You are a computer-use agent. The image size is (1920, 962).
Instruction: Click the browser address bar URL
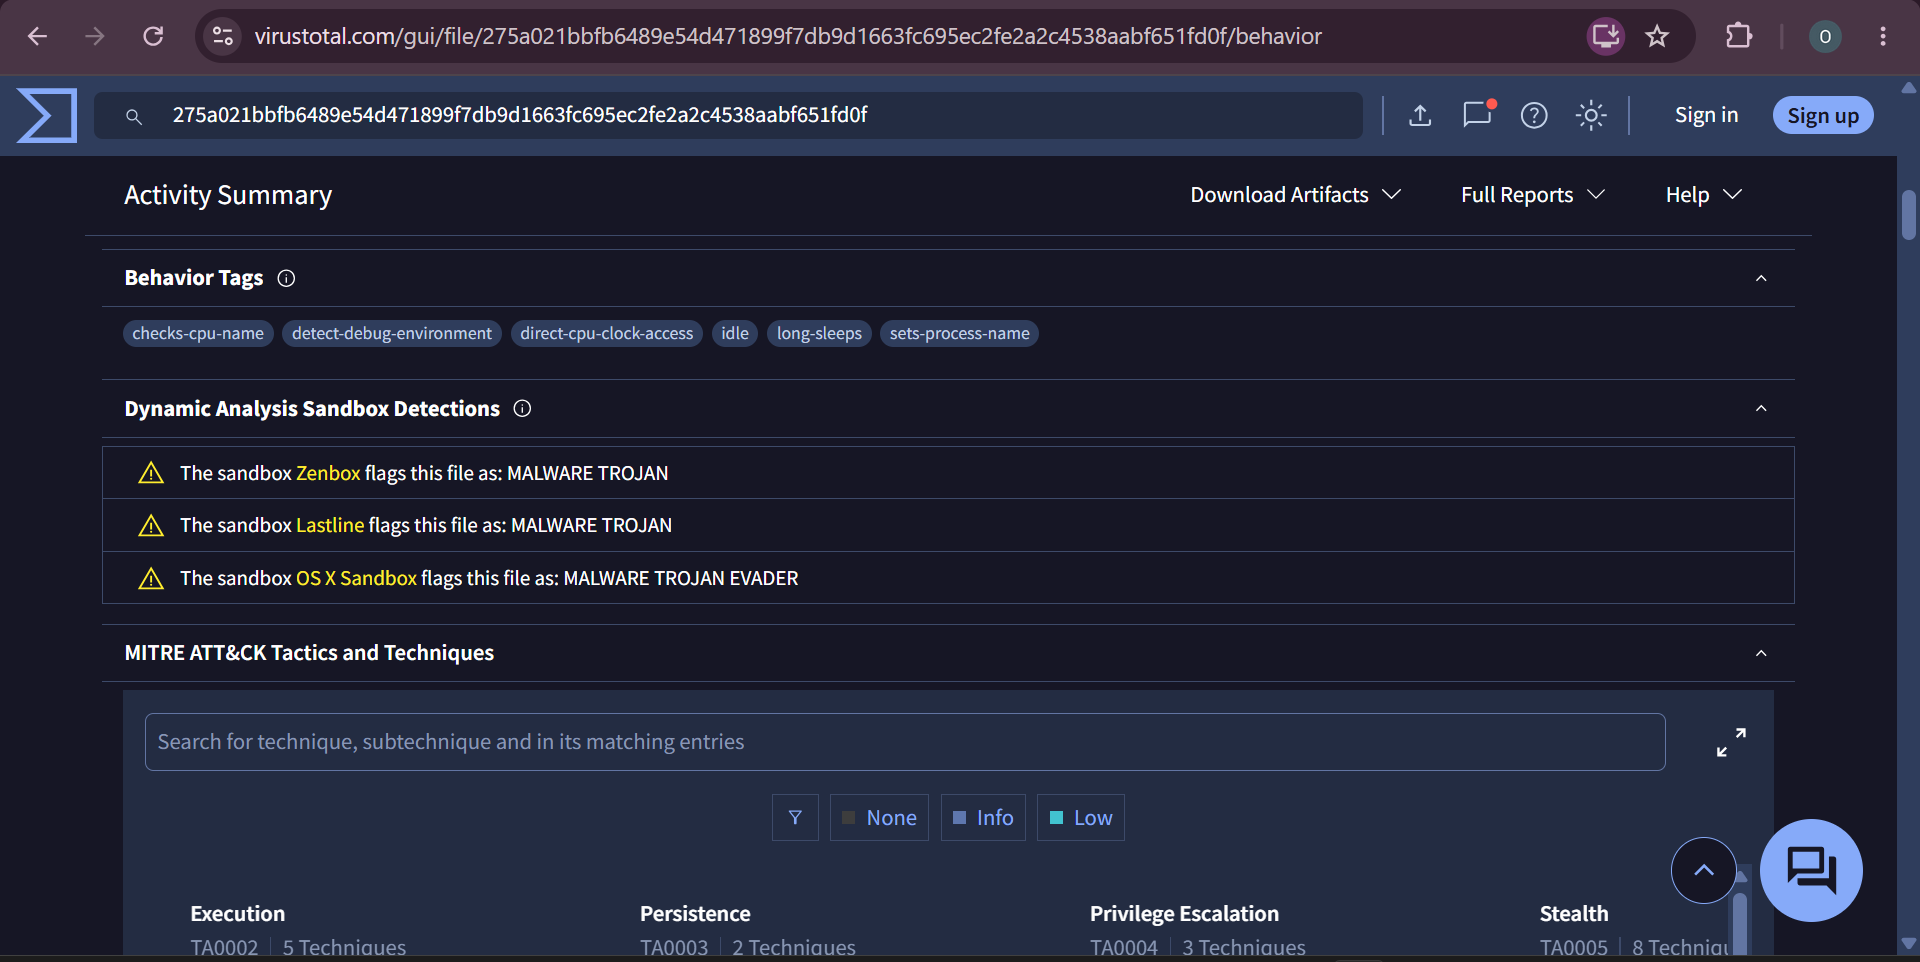pos(788,36)
